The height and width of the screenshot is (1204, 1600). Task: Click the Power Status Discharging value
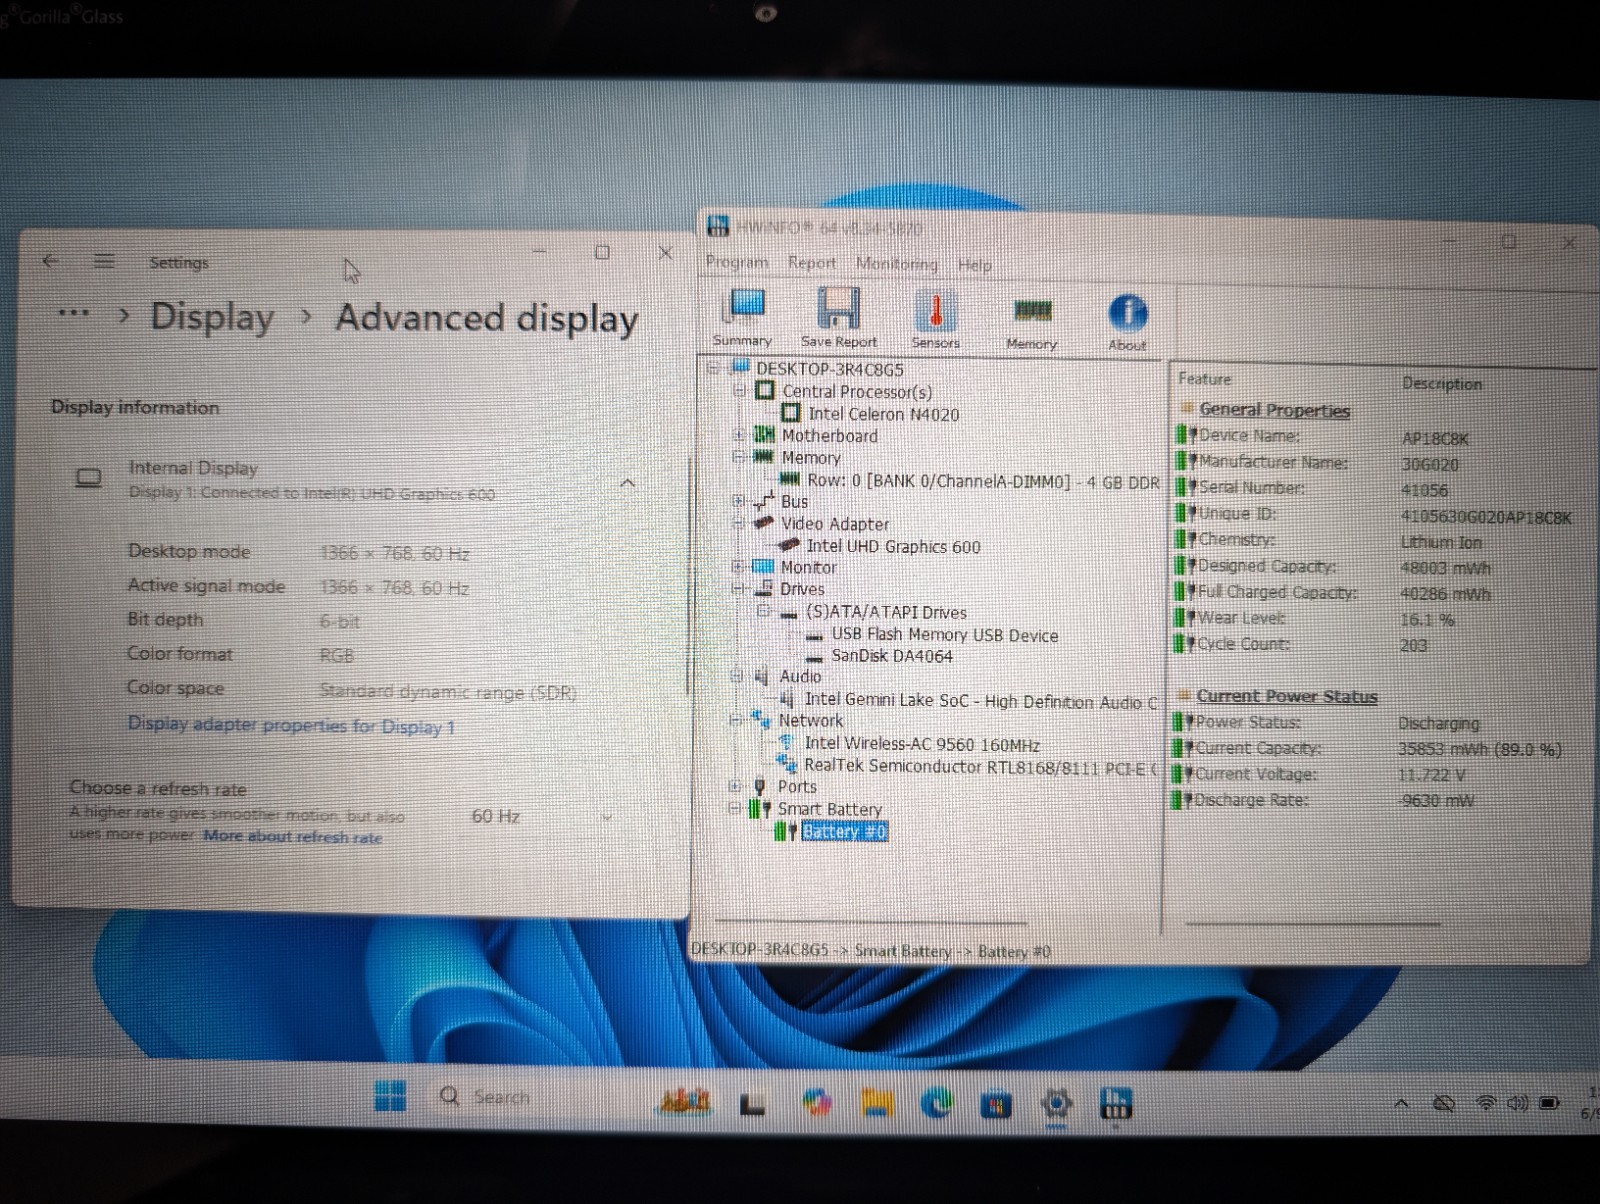click(x=1438, y=723)
